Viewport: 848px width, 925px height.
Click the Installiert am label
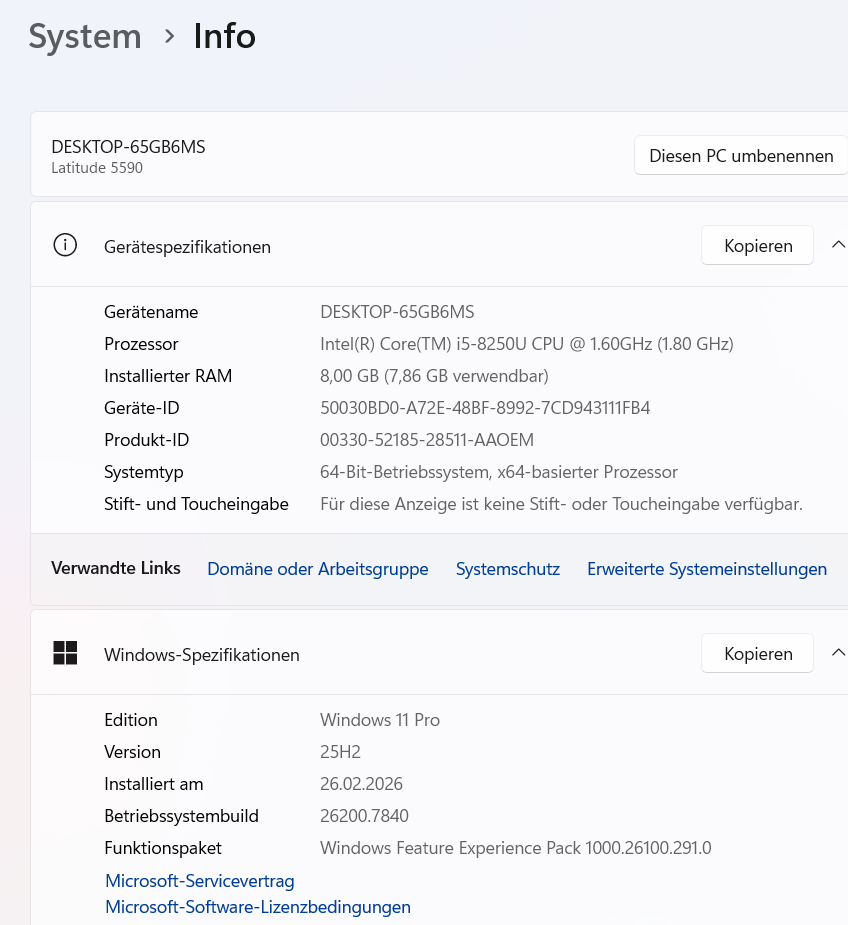(153, 784)
